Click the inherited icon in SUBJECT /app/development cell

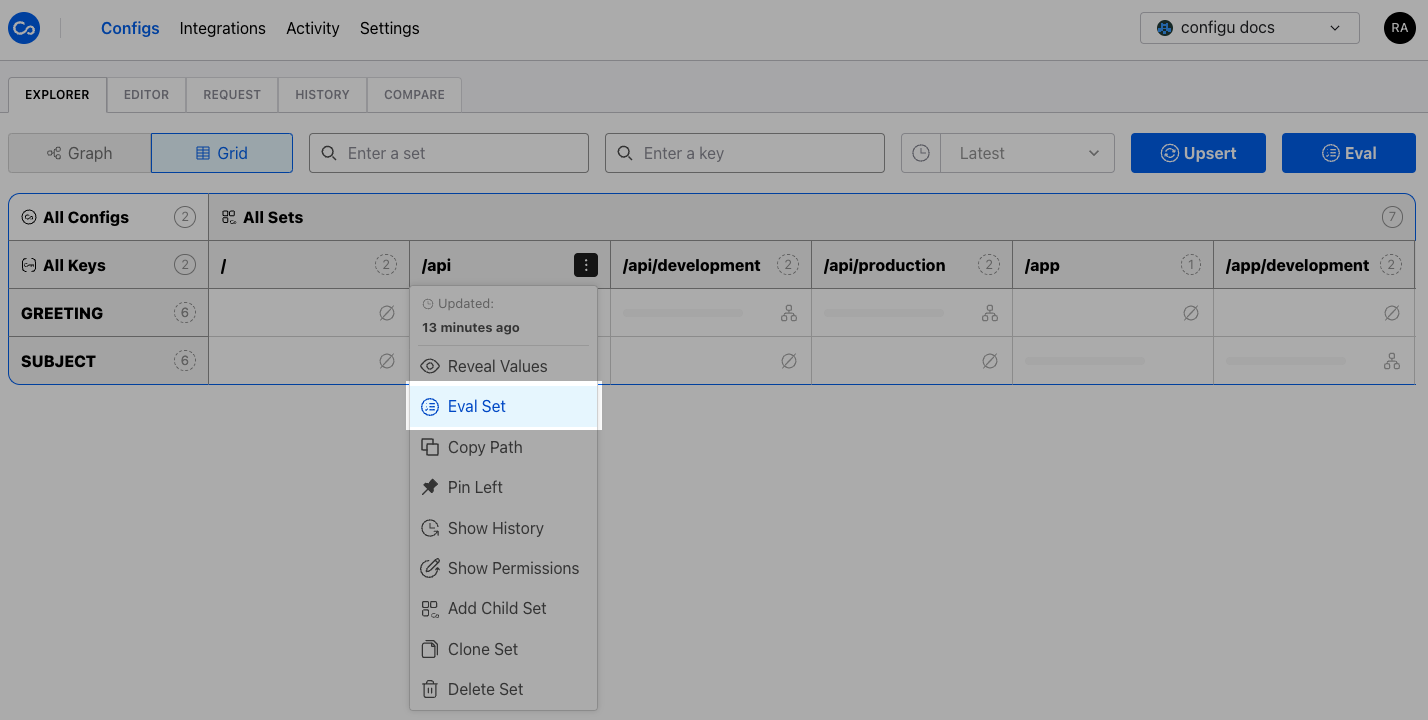click(x=1391, y=361)
